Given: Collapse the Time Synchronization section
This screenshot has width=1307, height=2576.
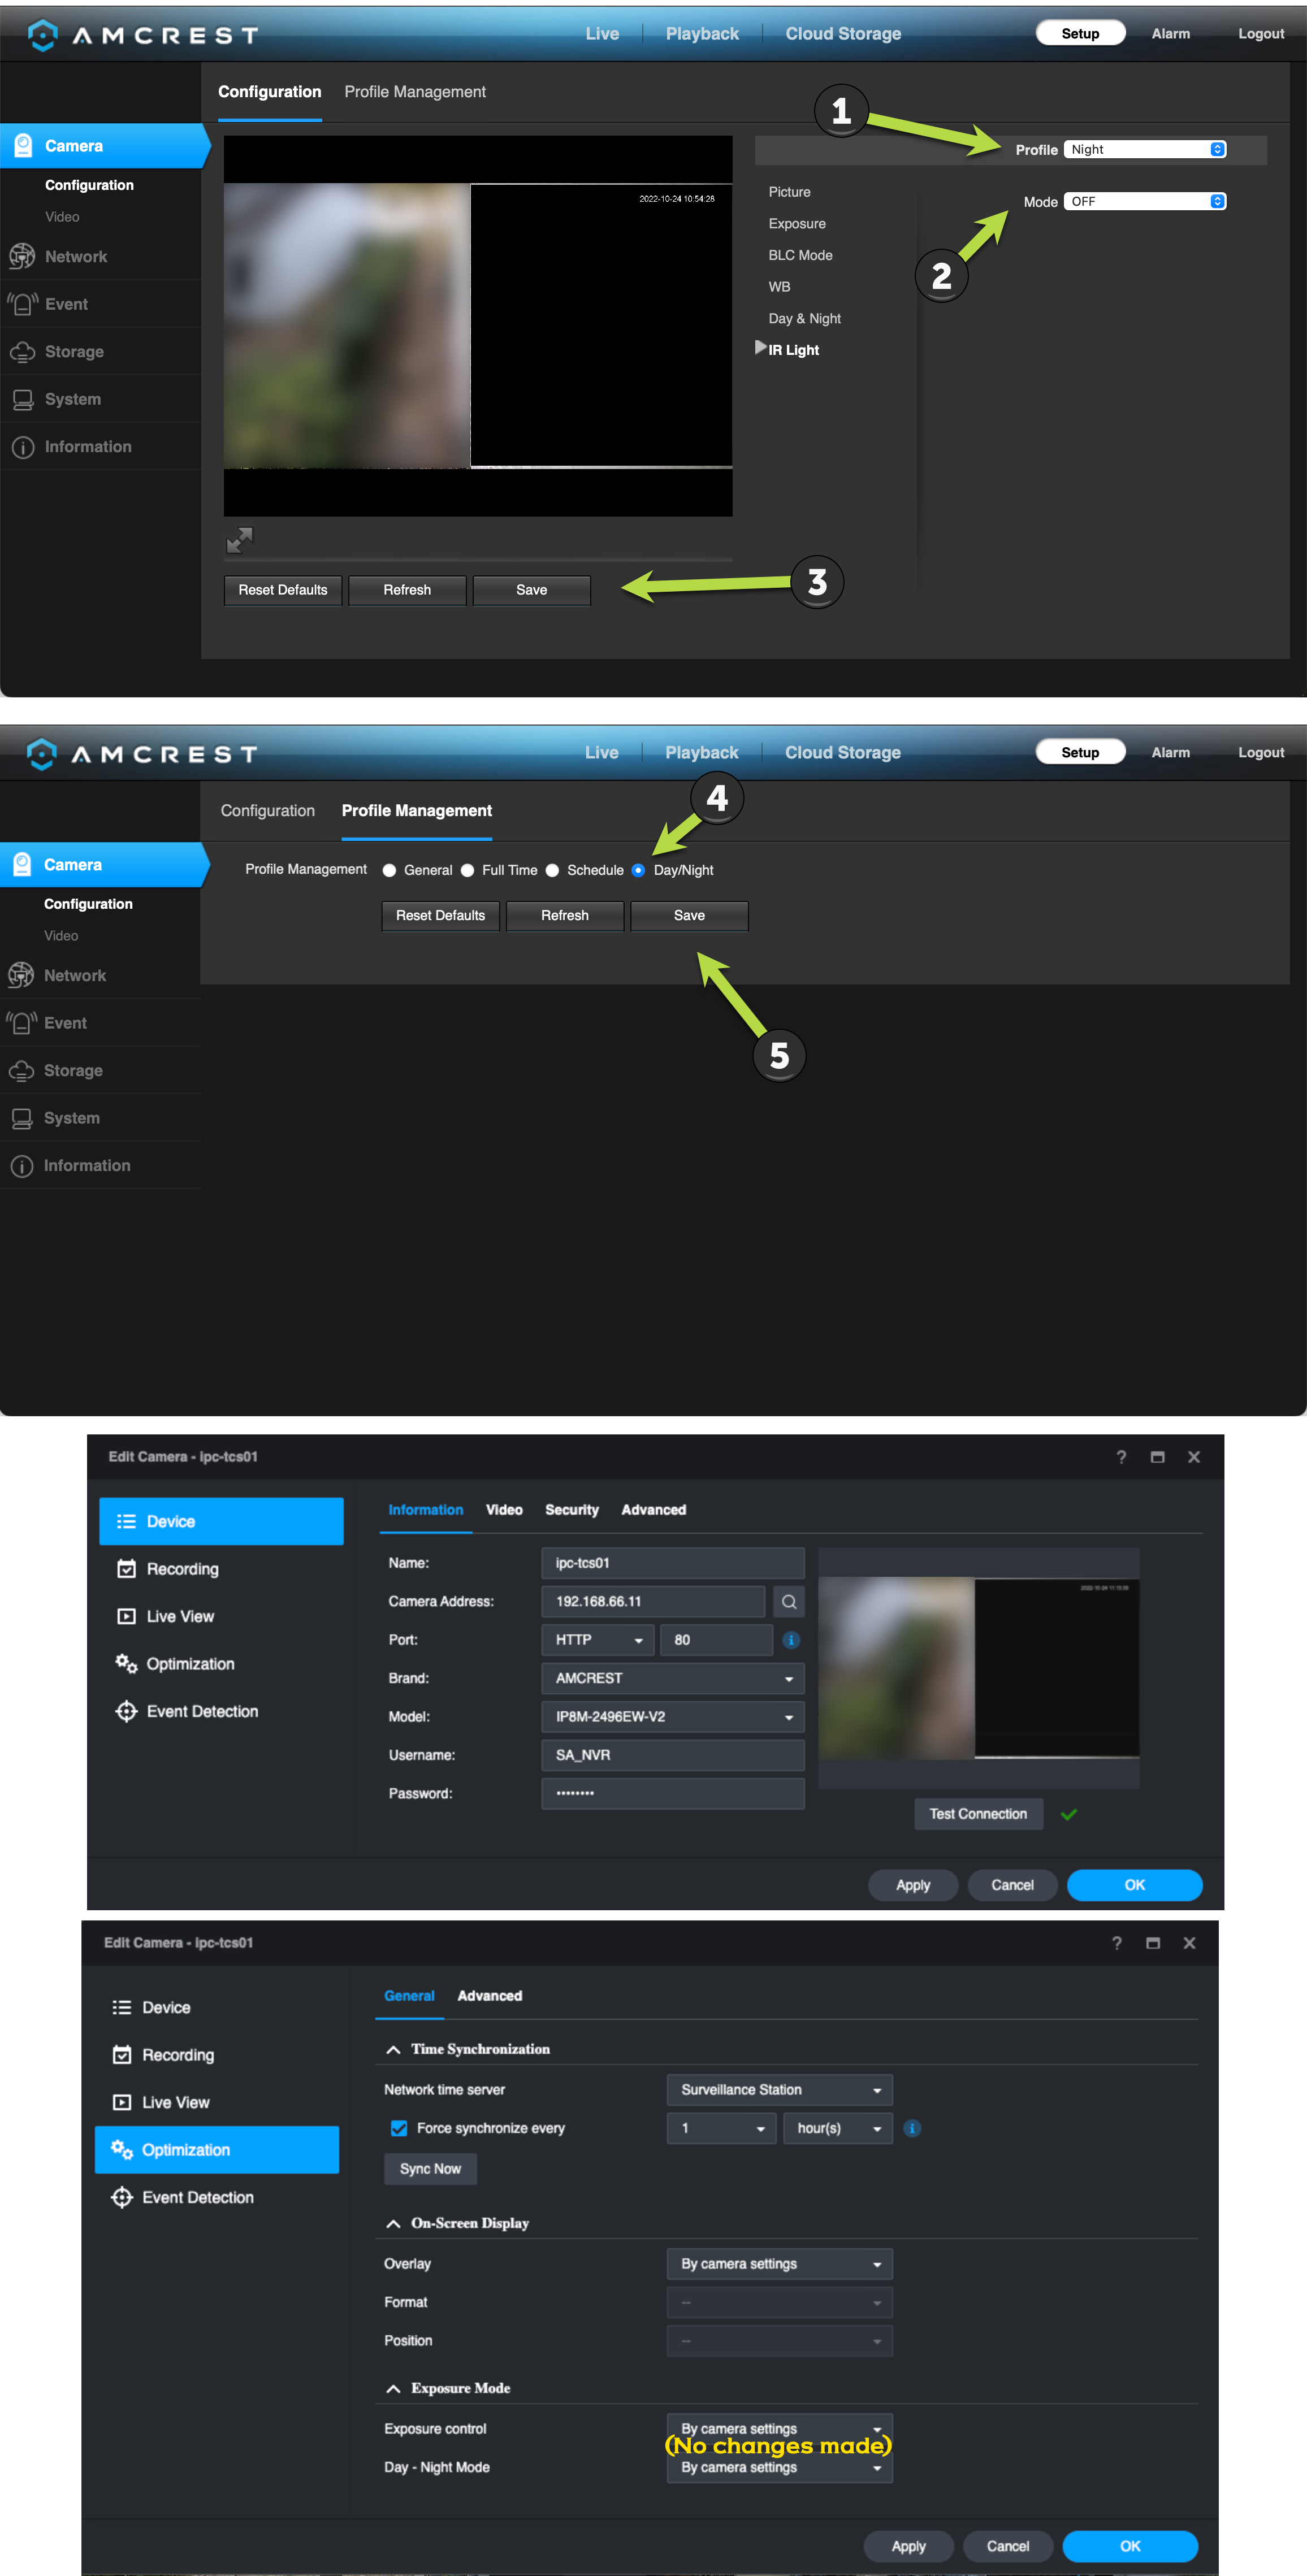Looking at the screenshot, I should (x=394, y=2050).
